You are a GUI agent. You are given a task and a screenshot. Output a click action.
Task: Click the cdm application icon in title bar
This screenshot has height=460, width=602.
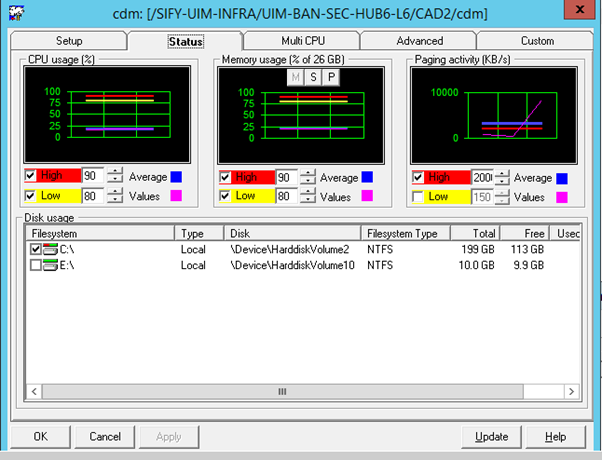pos(16,12)
